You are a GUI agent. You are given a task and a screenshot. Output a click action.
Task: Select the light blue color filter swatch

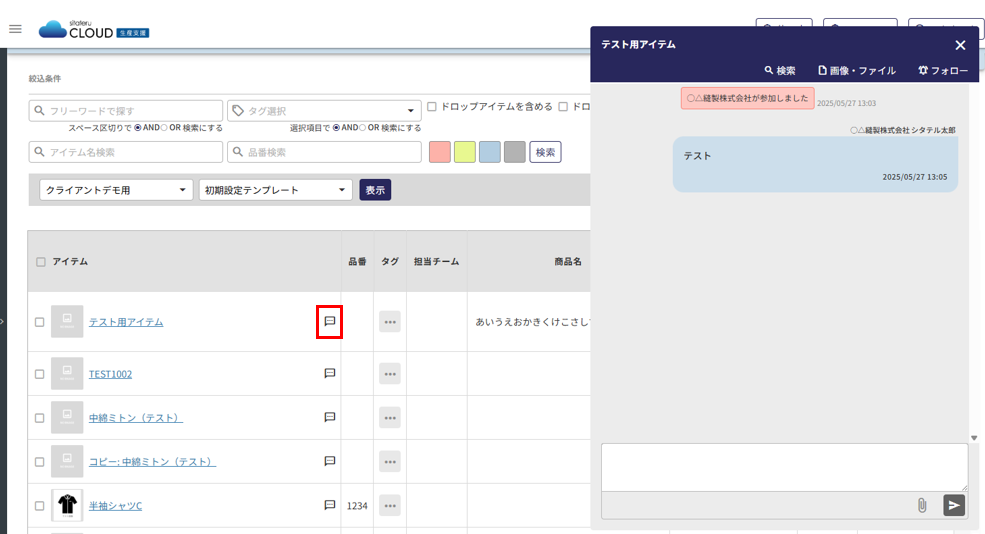(490, 152)
